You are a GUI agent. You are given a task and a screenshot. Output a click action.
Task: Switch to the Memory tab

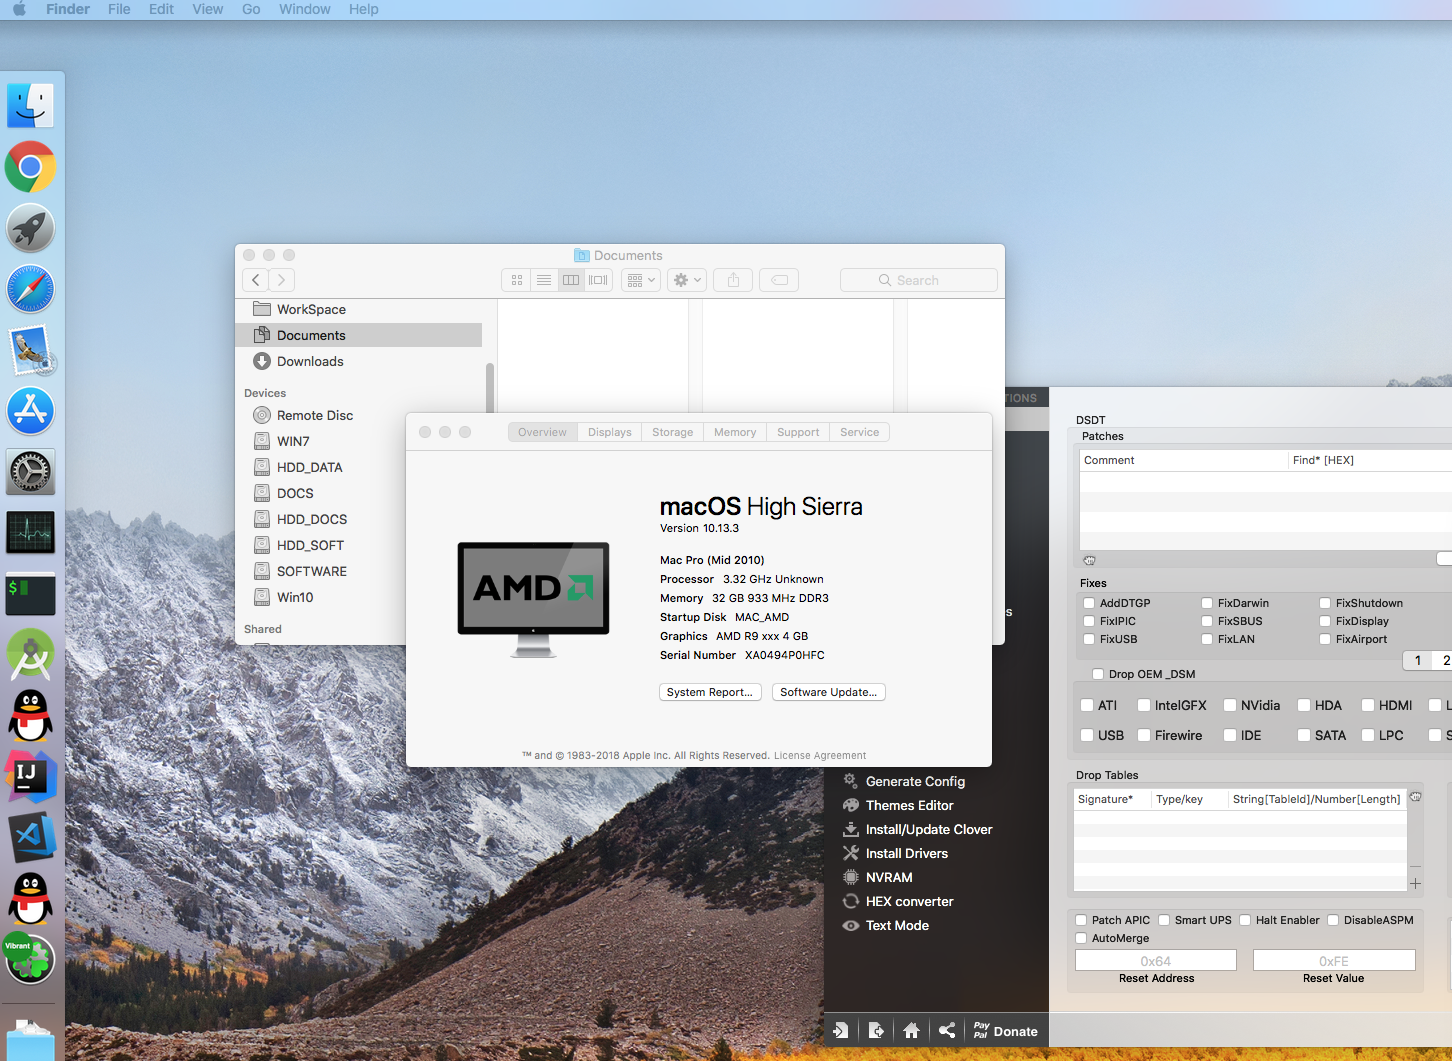click(x=735, y=432)
